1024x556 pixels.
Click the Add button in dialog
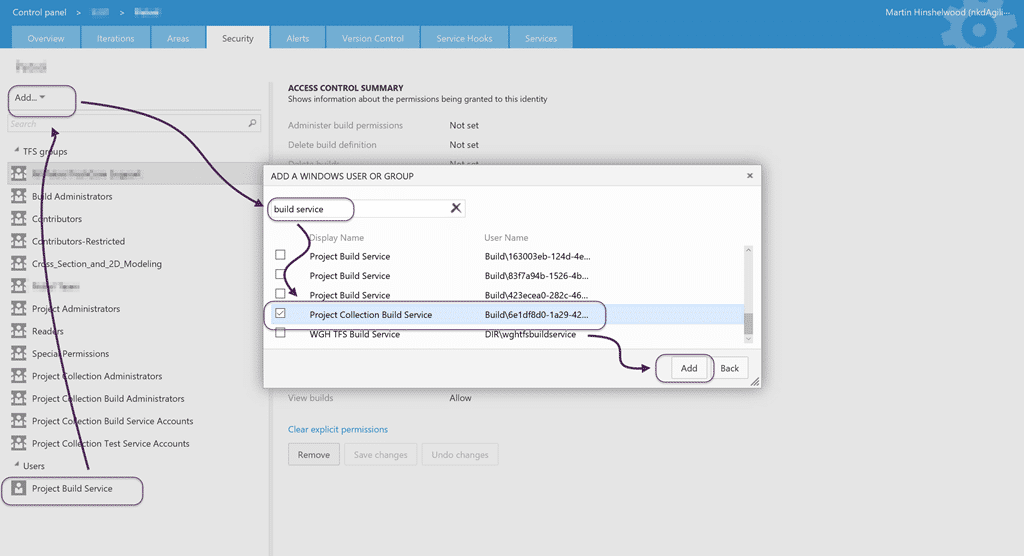(x=689, y=368)
